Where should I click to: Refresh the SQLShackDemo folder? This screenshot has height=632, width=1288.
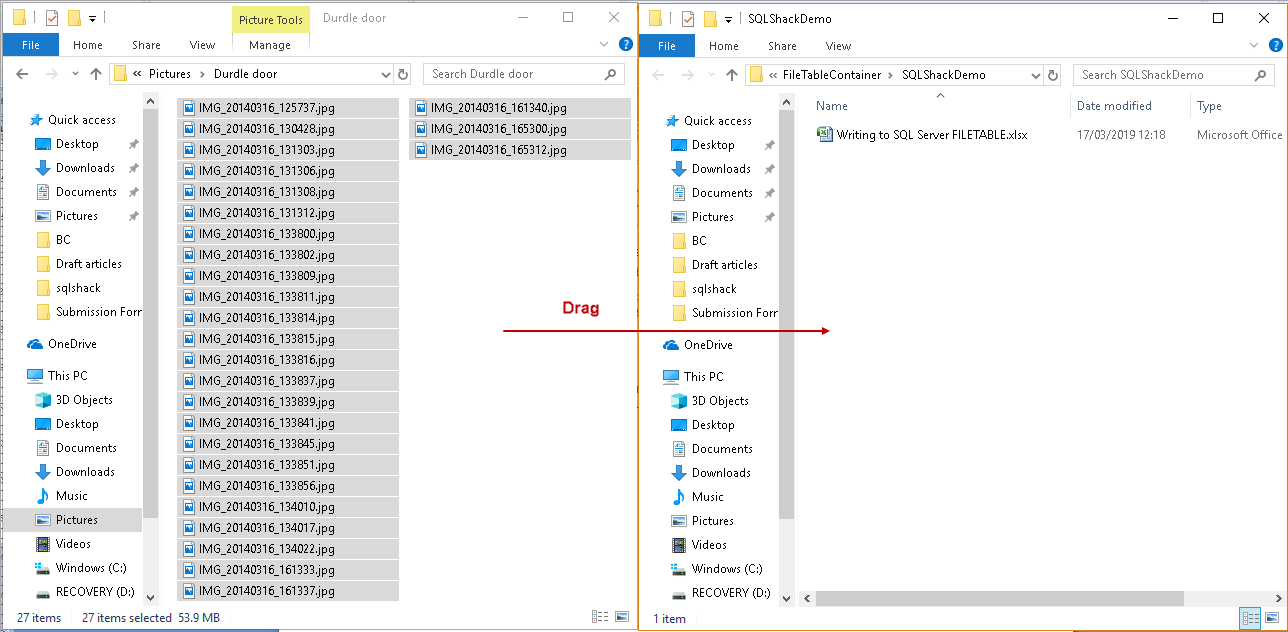tap(1051, 74)
